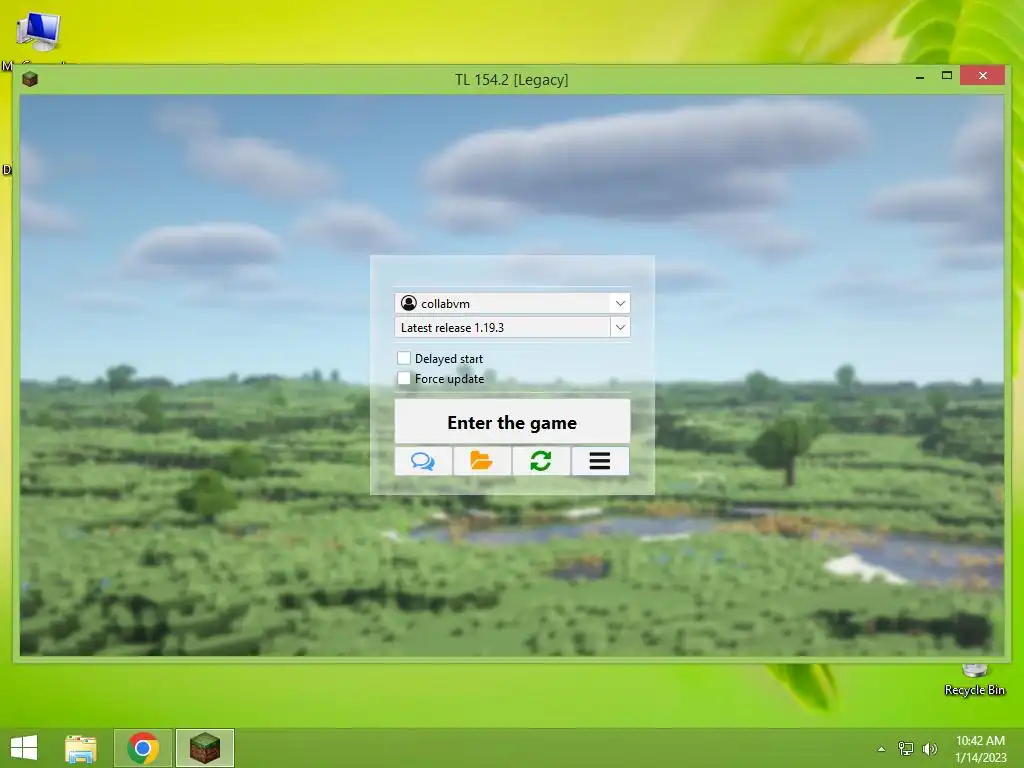Select the Recycle Bin desktop icon
Image resolution: width=1024 pixels, height=768 pixels.
[x=974, y=679]
